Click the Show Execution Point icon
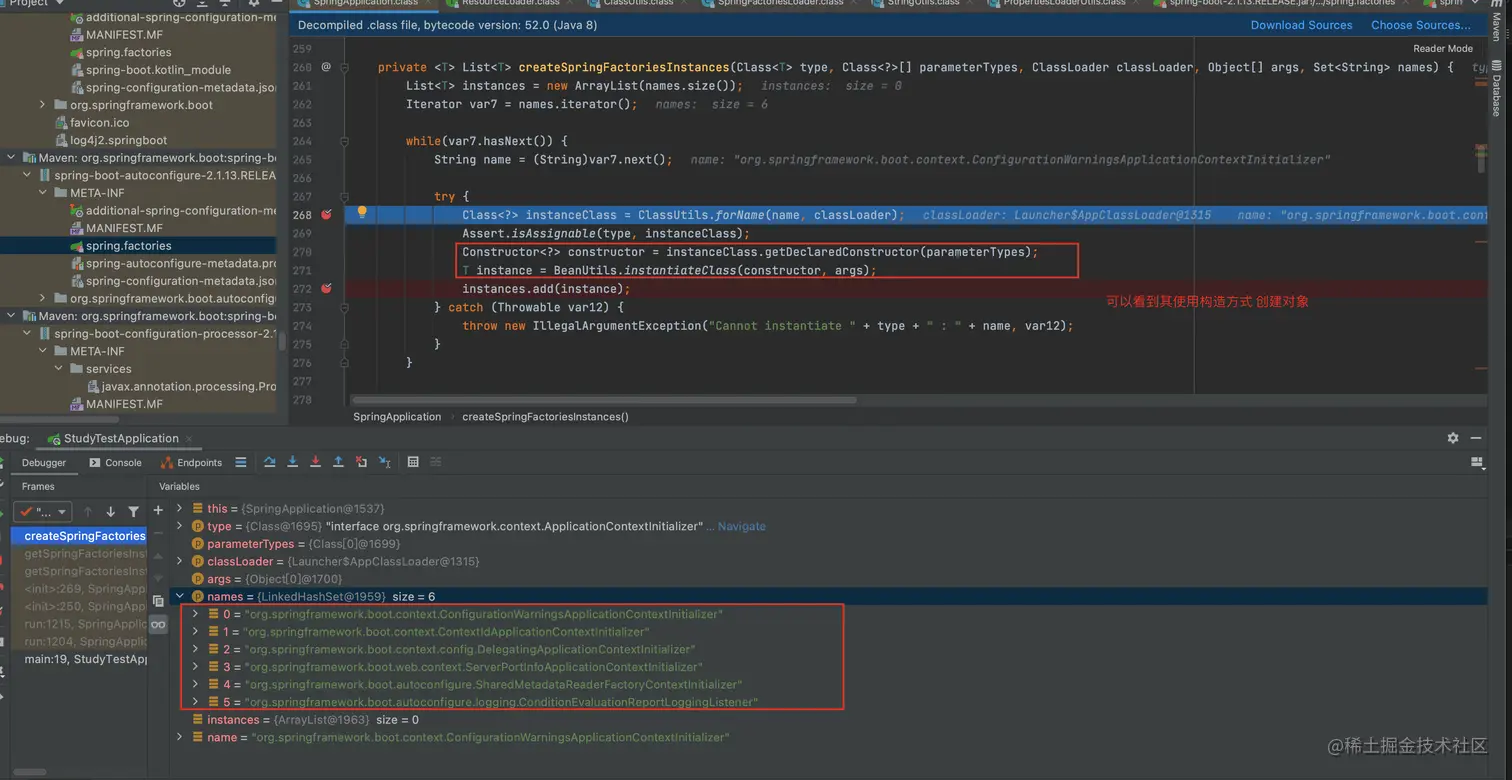 (x=241, y=462)
